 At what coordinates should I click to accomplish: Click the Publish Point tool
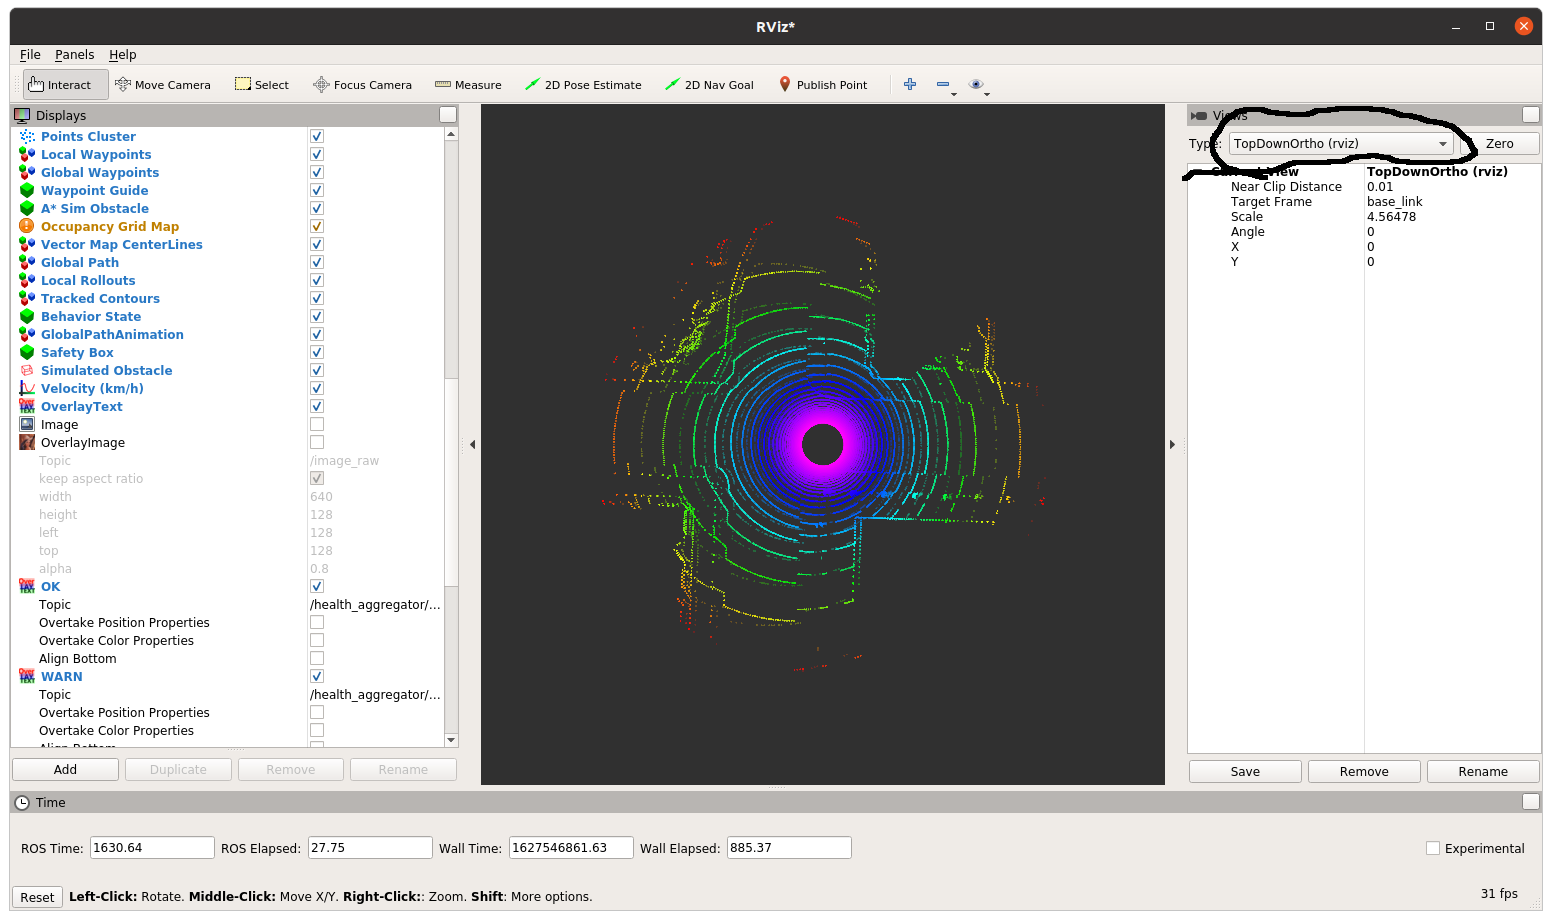coord(823,84)
